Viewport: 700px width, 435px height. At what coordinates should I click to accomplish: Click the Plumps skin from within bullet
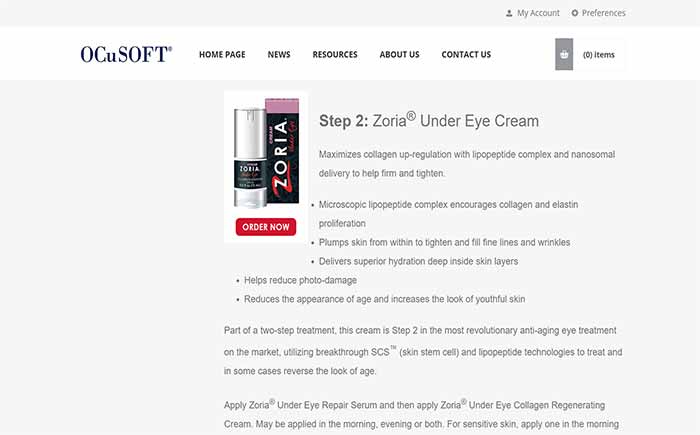coord(444,243)
